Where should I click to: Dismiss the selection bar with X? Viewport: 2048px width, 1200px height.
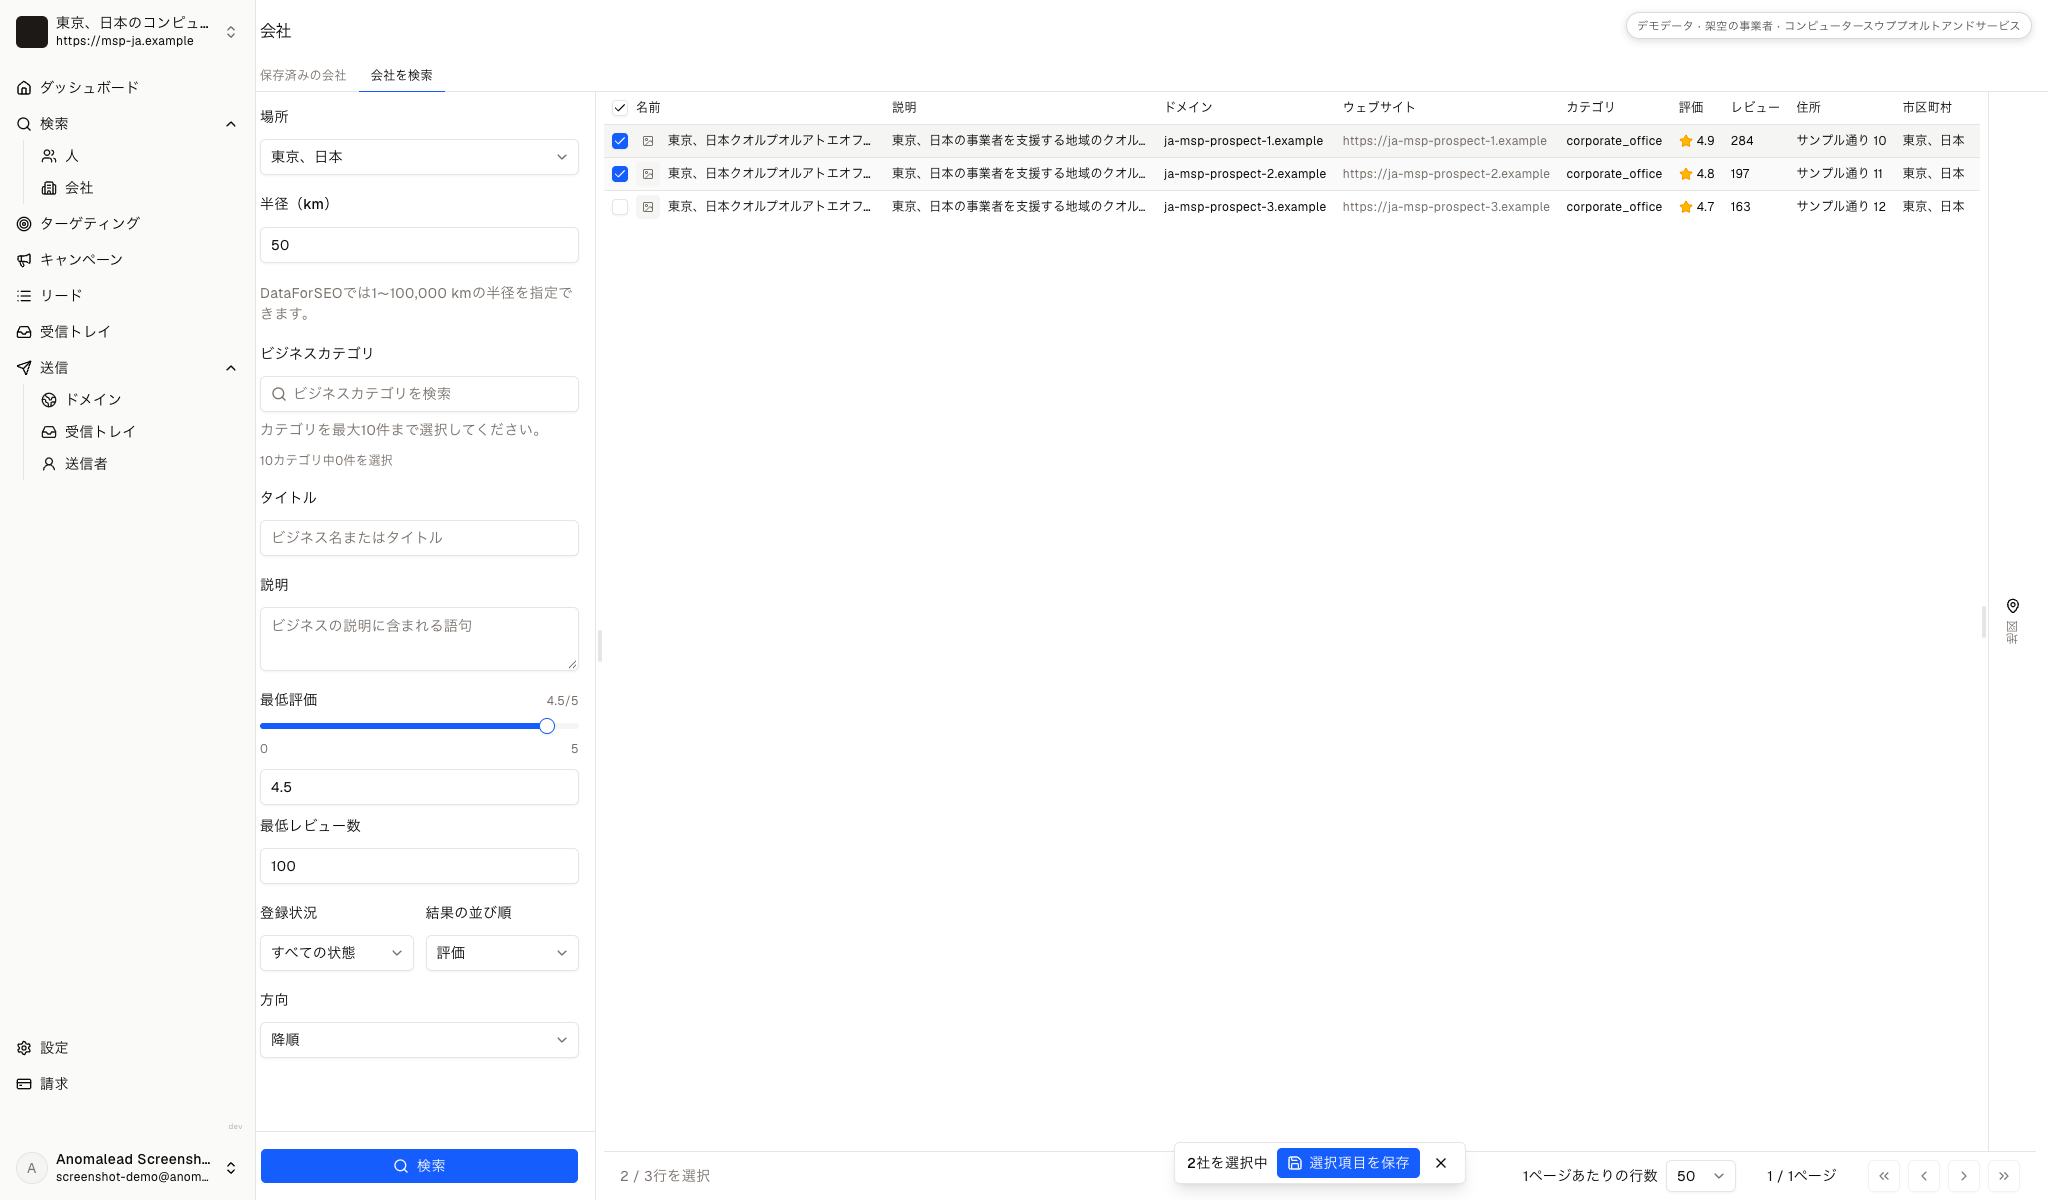tap(1441, 1163)
